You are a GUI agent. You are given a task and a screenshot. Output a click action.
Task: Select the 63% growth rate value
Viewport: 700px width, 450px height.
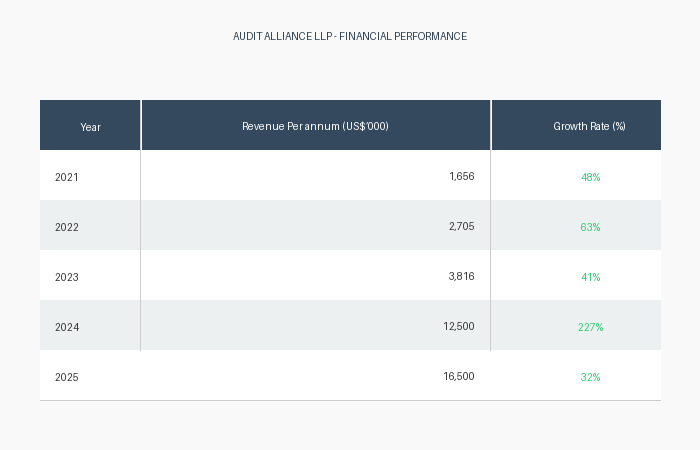point(590,227)
